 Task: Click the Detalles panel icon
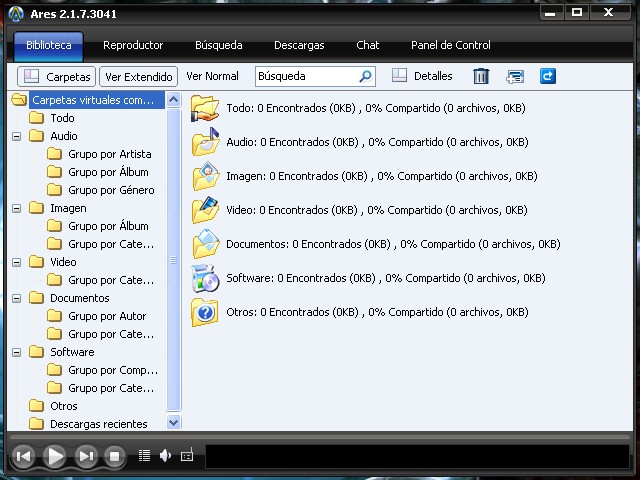(399, 76)
